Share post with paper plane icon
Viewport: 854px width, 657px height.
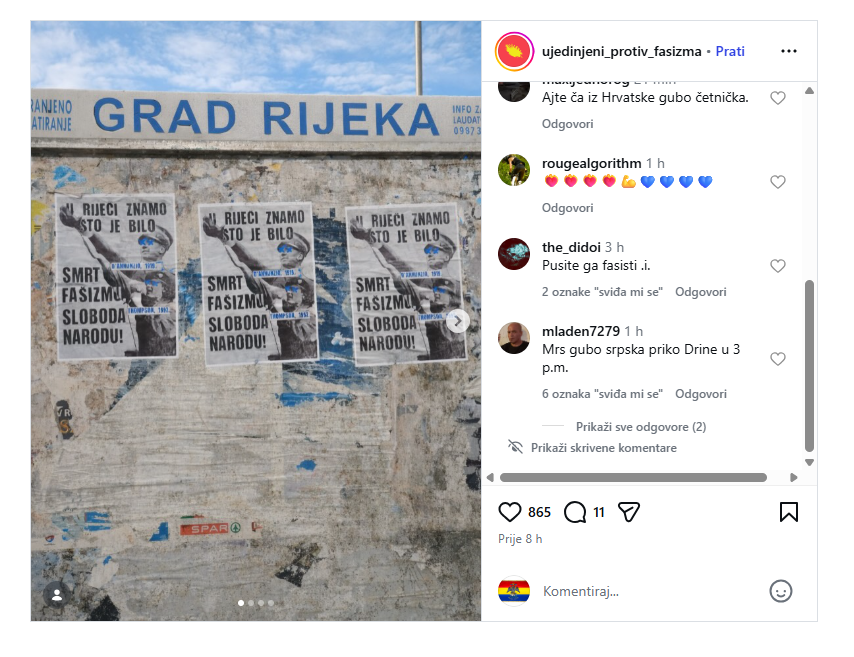click(x=629, y=512)
